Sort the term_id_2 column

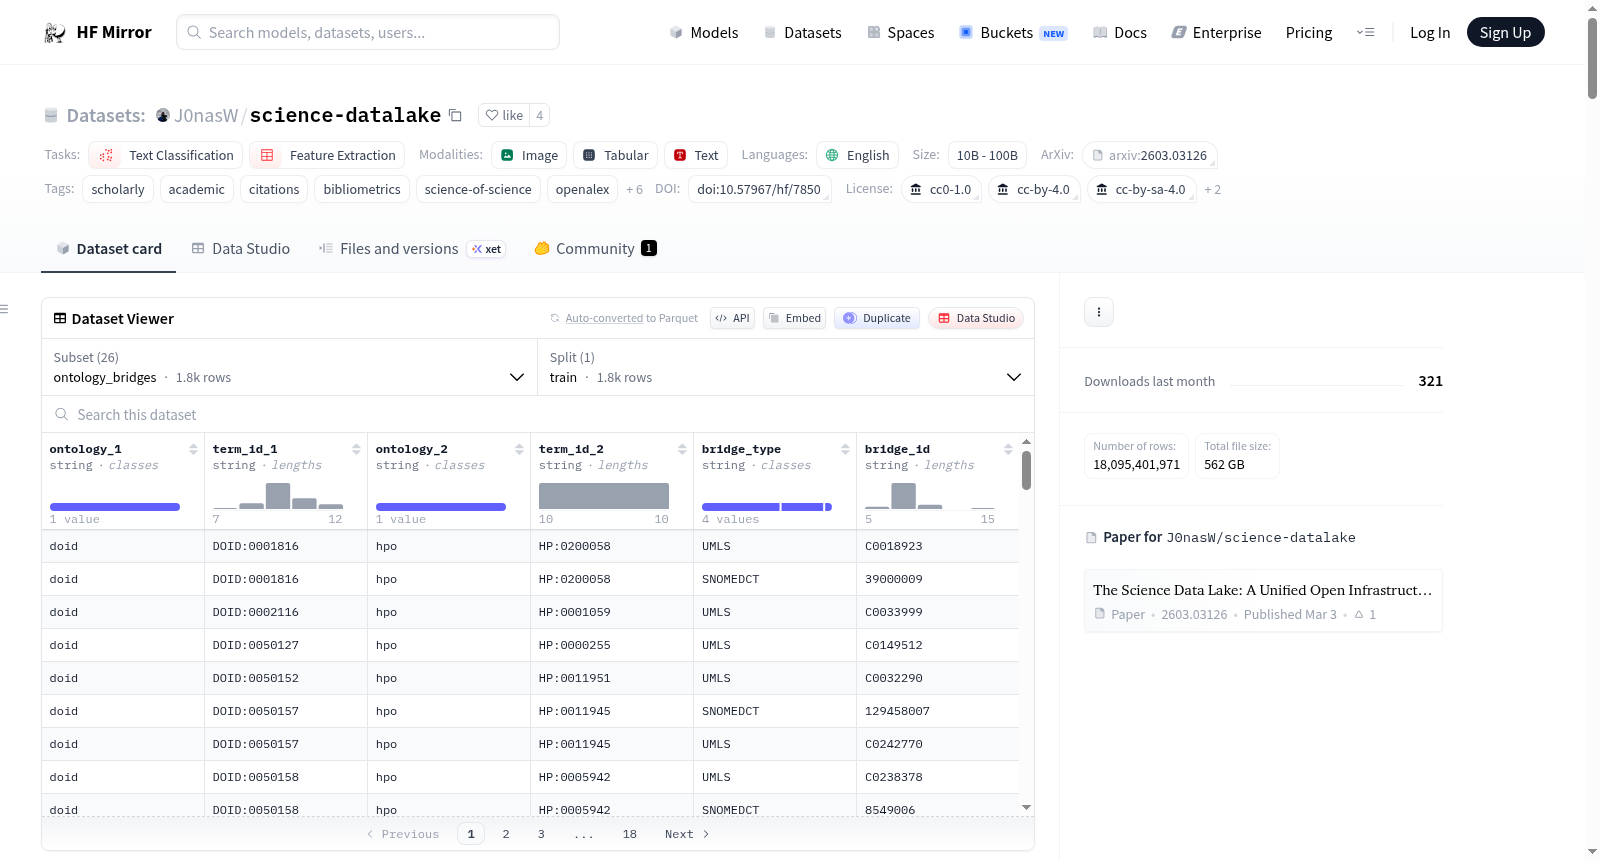(x=682, y=449)
